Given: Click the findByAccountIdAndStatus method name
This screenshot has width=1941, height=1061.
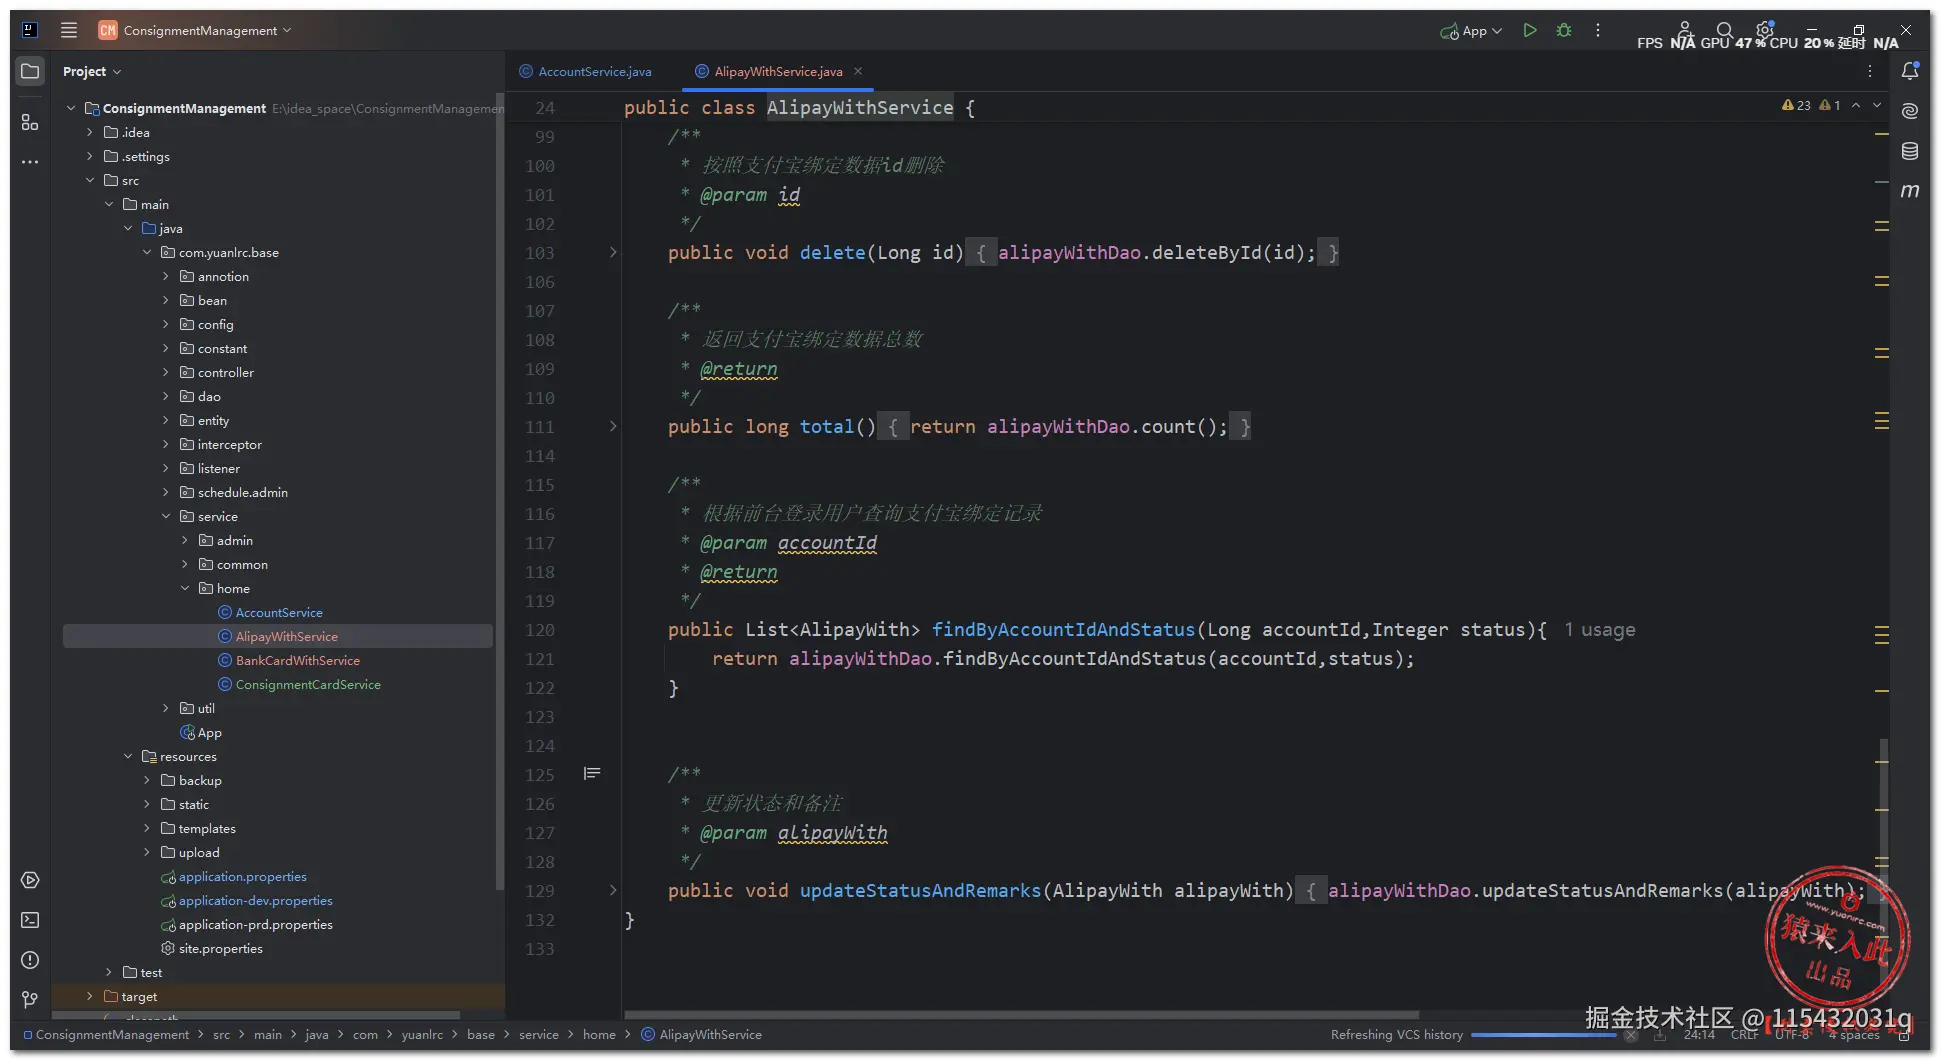Looking at the screenshot, I should click(x=1063, y=630).
